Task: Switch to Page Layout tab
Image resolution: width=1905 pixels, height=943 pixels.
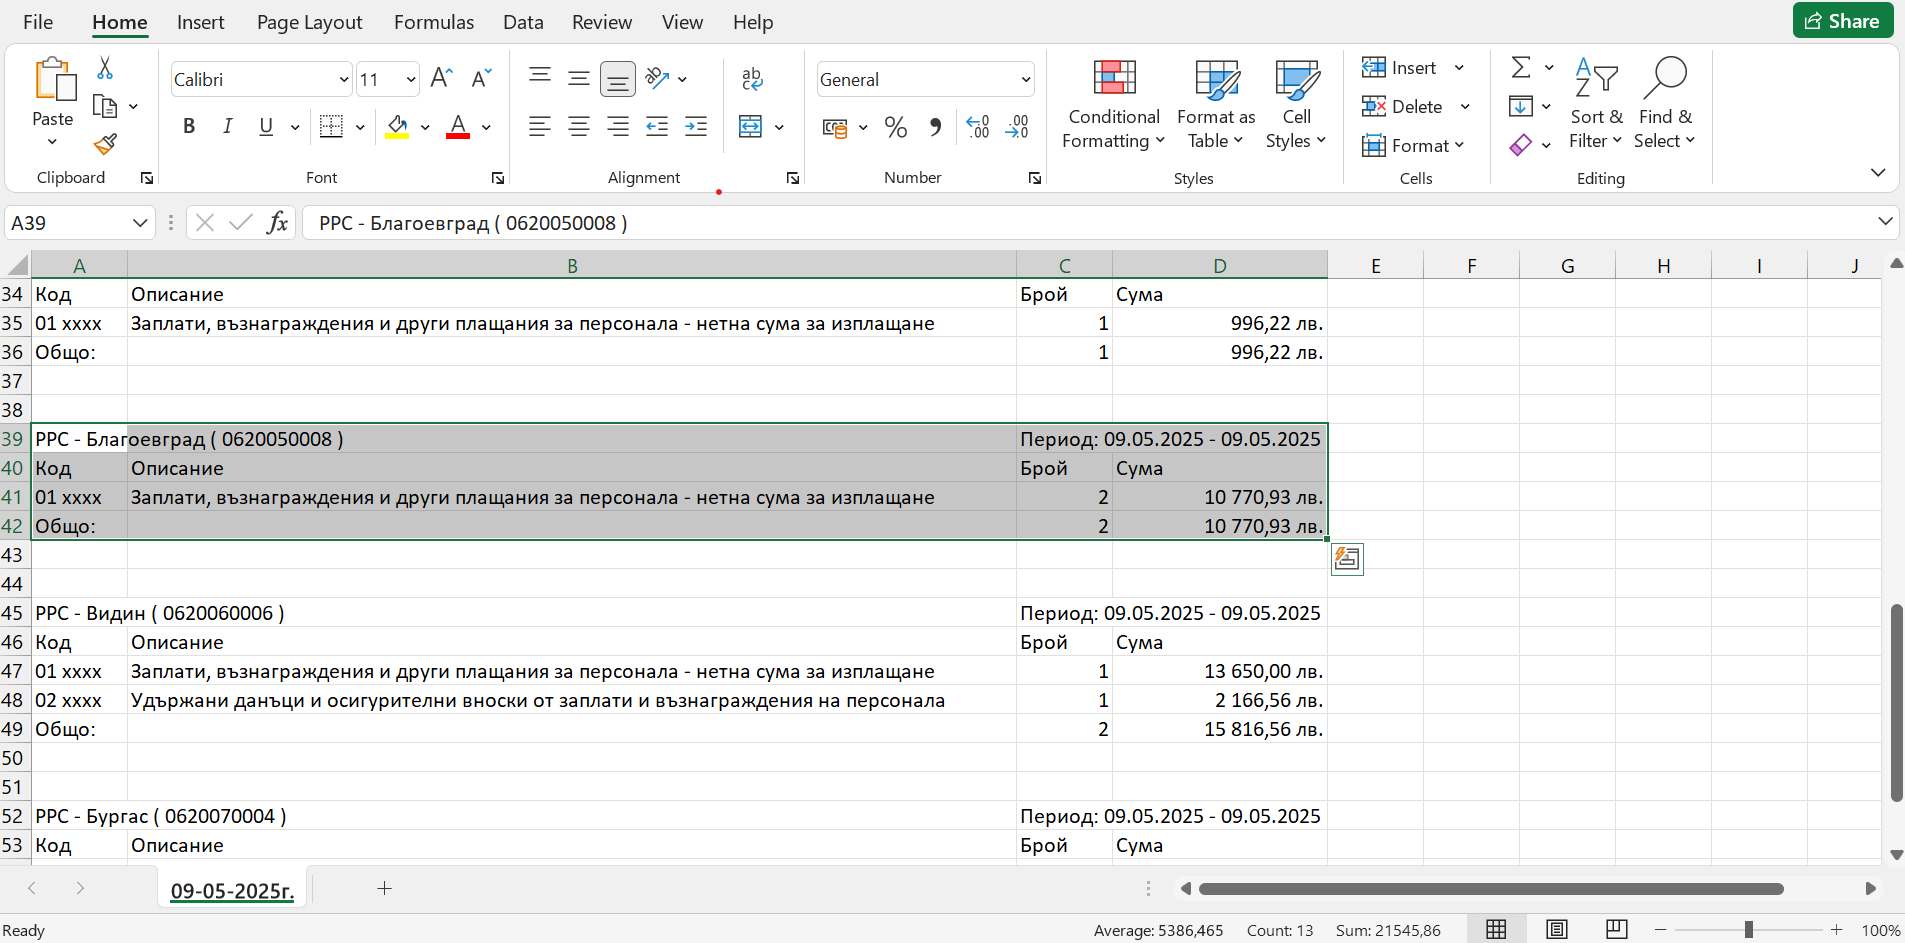Action: tap(310, 22)
